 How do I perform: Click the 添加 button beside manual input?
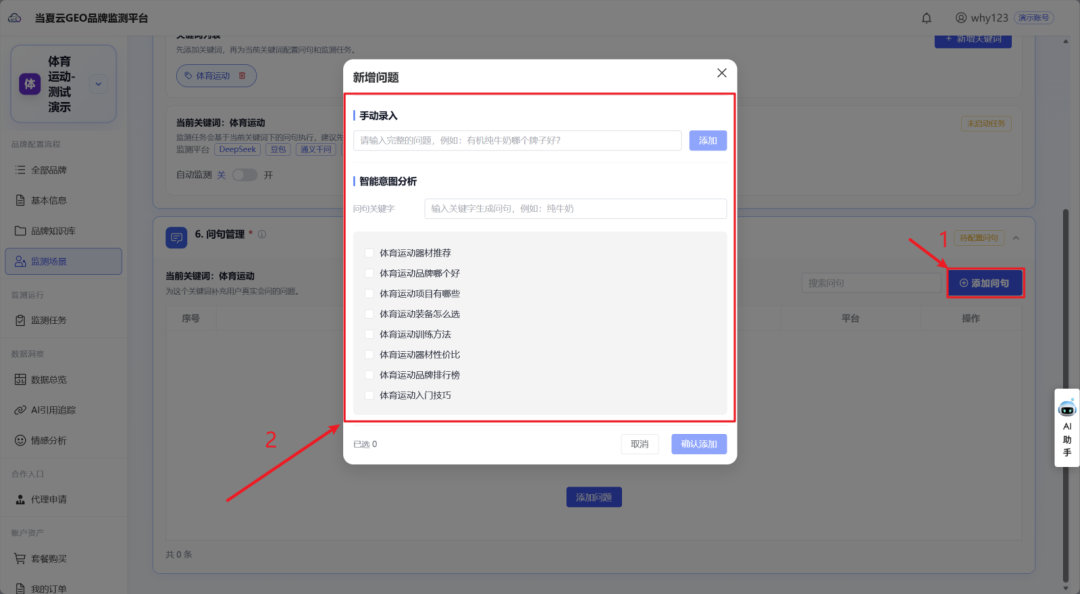click(x=707, y=141)
